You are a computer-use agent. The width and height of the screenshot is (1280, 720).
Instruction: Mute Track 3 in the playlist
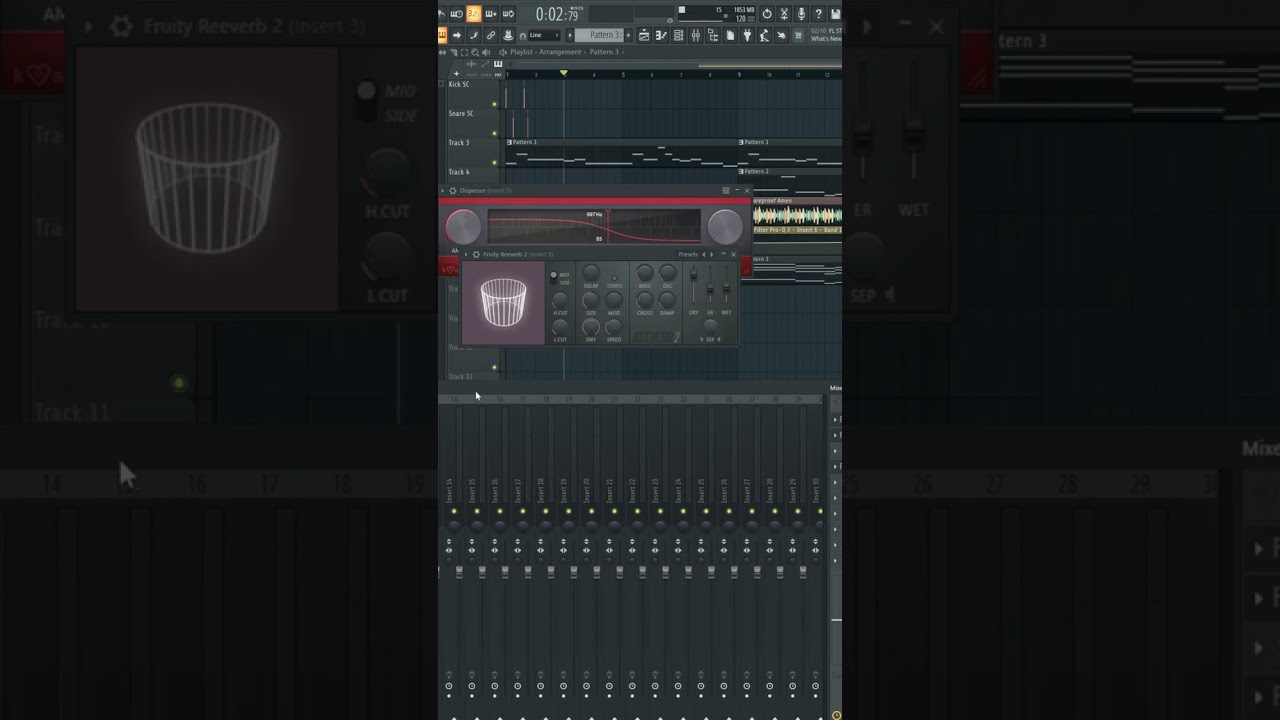(x=495, y=162)
